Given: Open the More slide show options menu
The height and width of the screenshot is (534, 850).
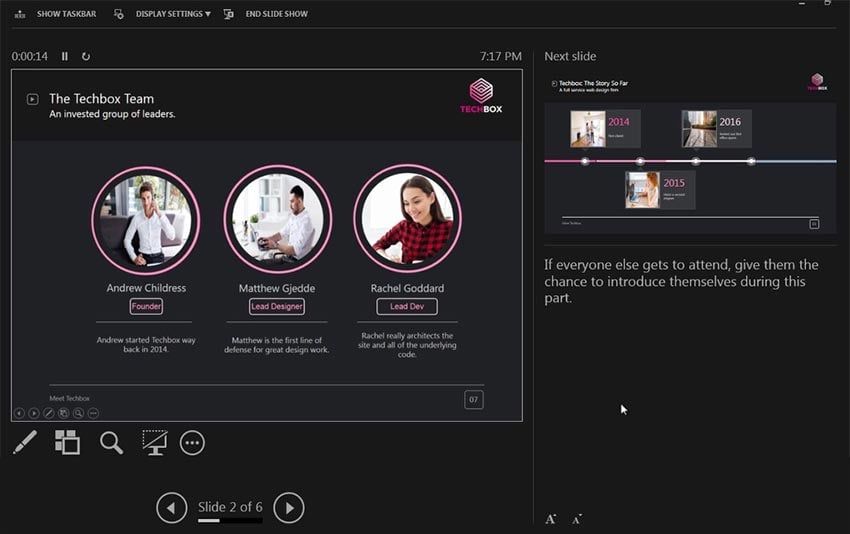Looking at the screenshot, I should pos(192,442).
